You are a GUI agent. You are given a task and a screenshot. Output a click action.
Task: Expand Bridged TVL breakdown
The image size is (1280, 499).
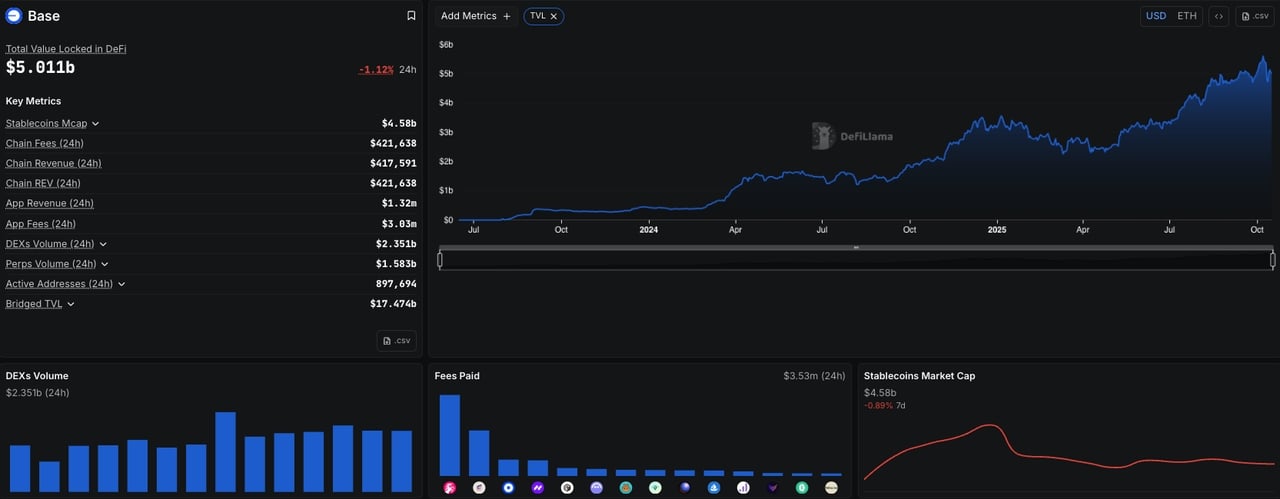[x=70, y=304]
